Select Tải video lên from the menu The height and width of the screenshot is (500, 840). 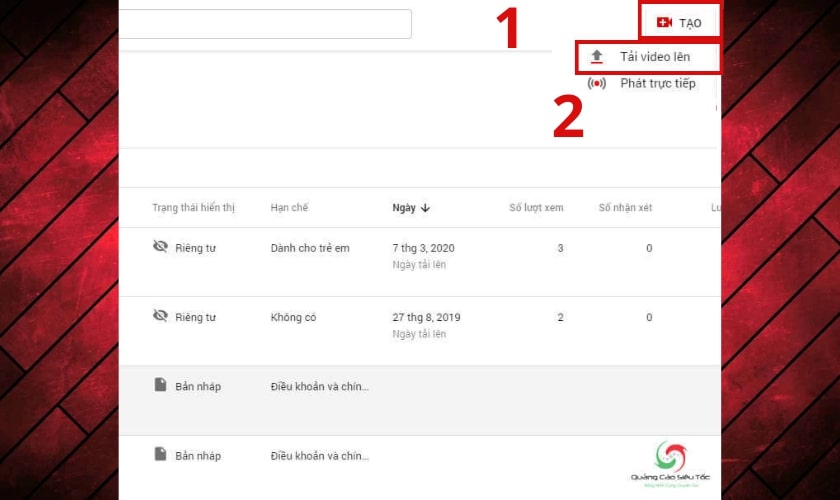pos(654,57)
